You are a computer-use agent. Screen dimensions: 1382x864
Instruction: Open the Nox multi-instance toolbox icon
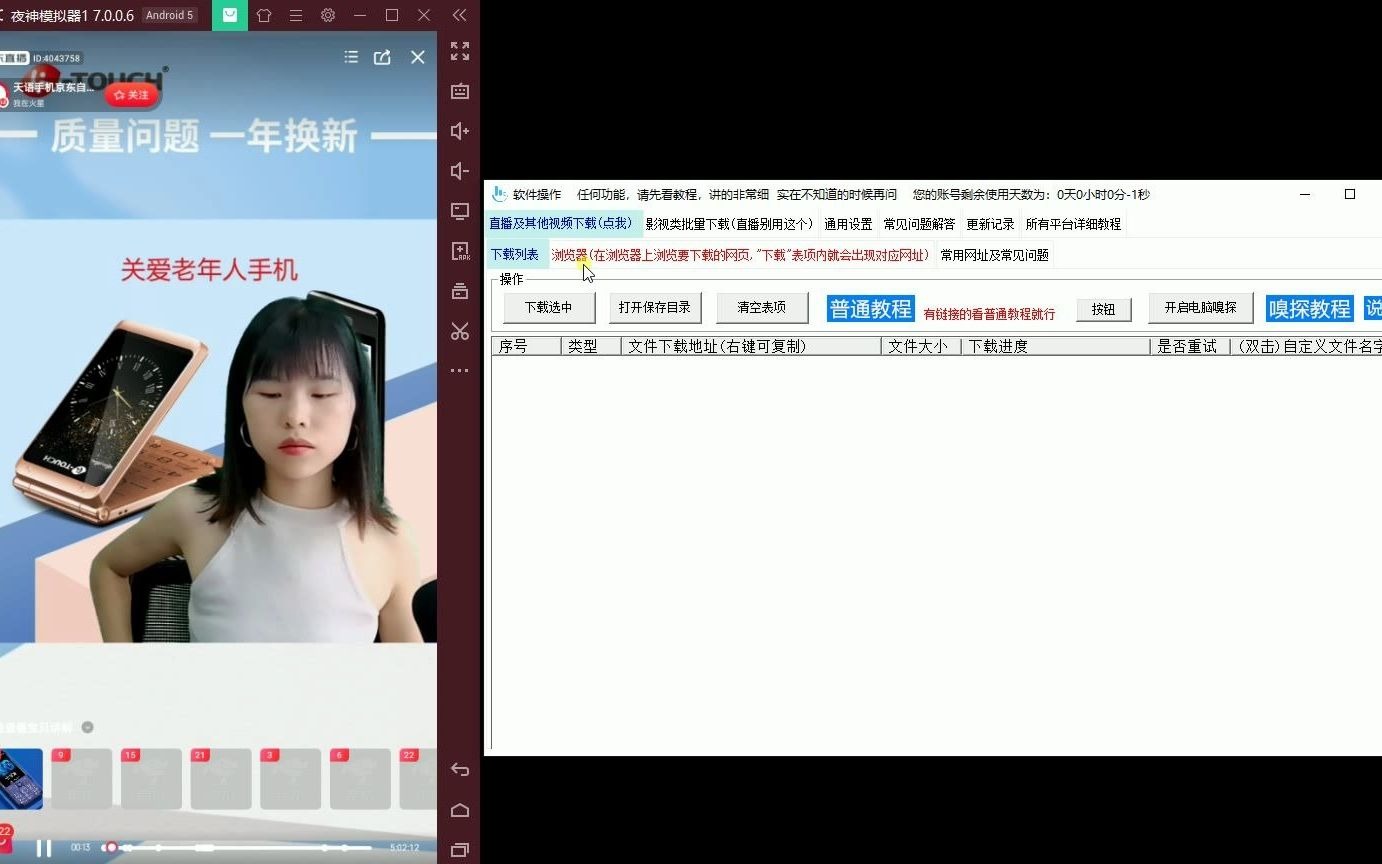[460, 291]
